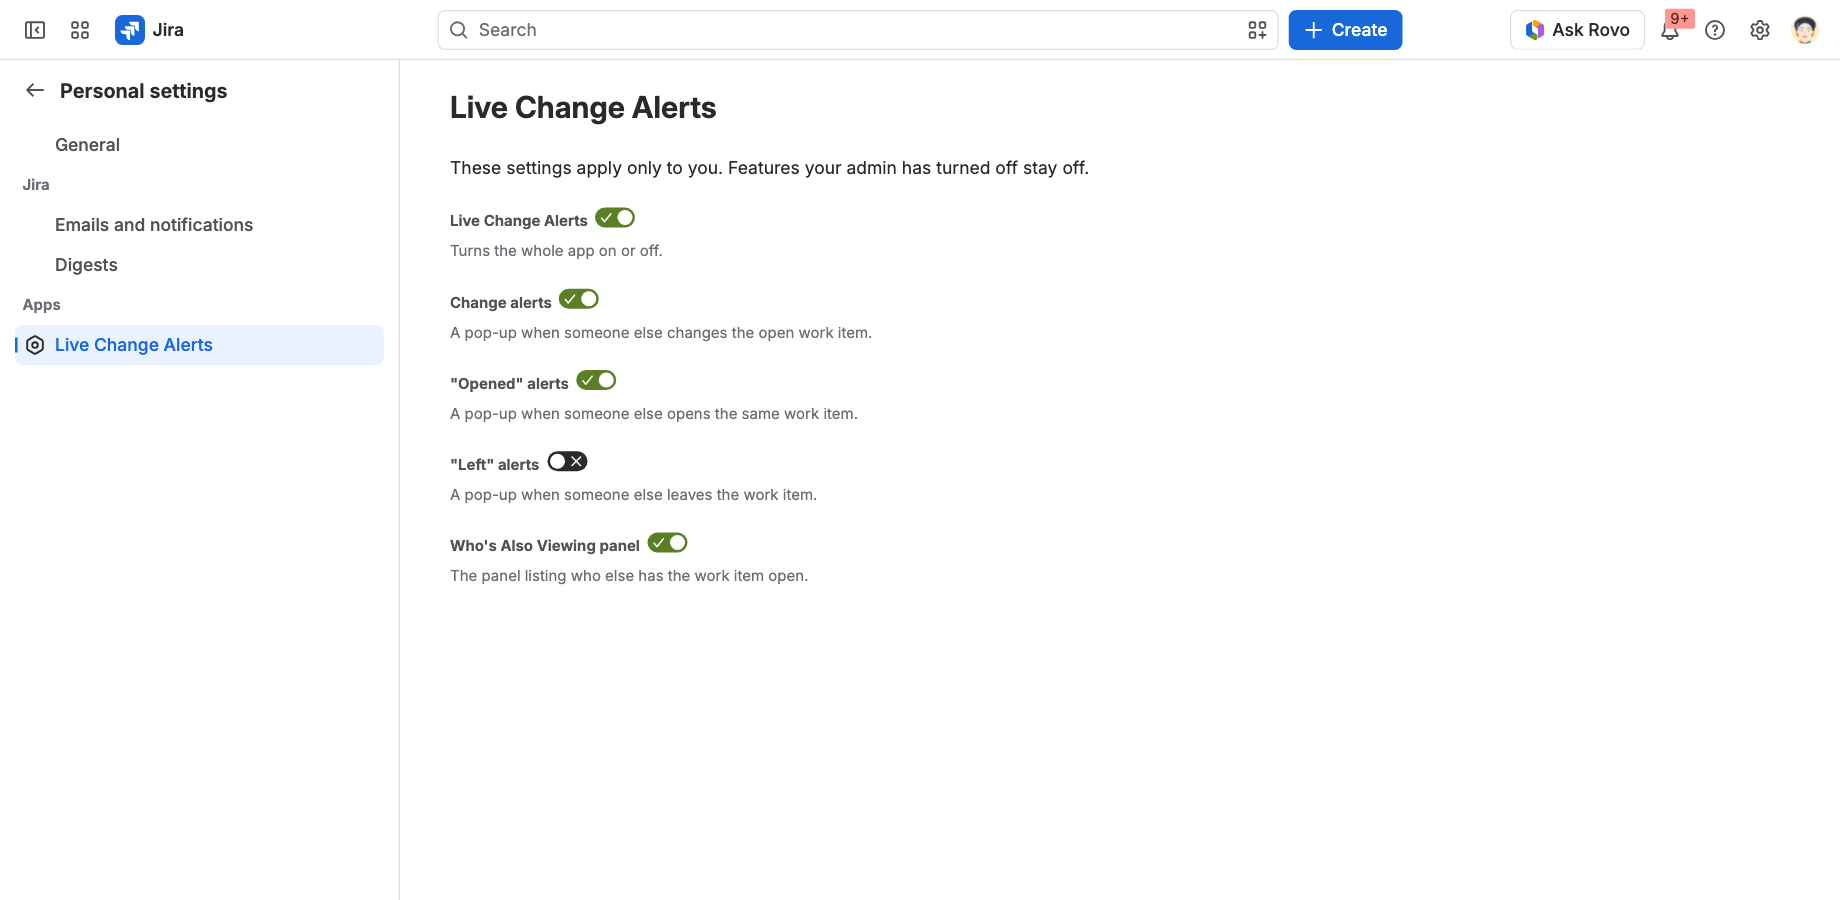Disable the Change alerts switch
Viewport: 1840px width, 900px height.
[579, 299]
